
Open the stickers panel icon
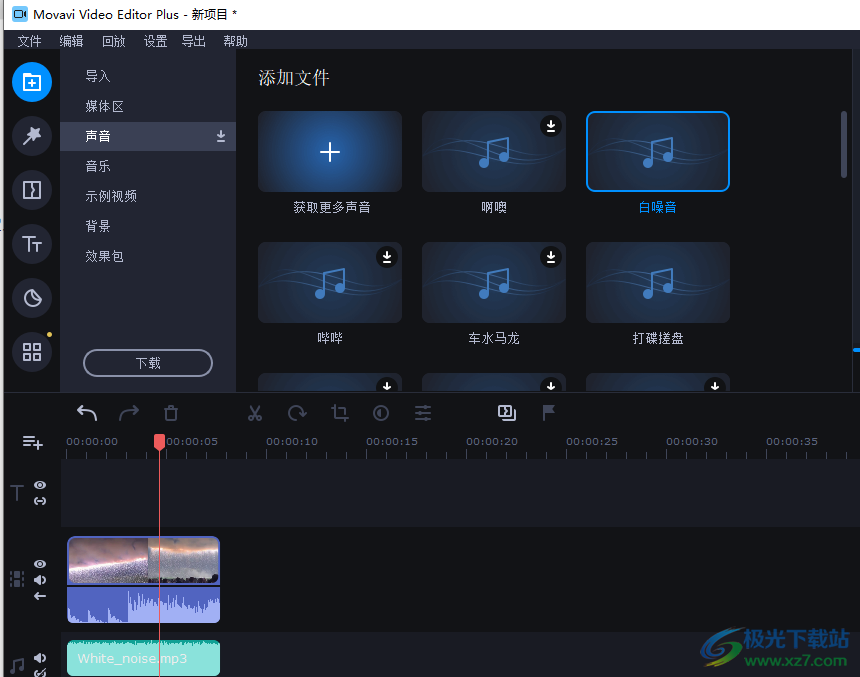[x=32, y=298]
